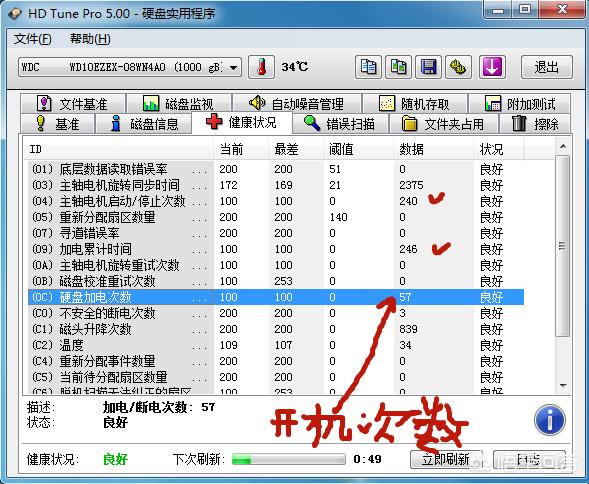Sort by the ID column header

click(x=119, y=149)
